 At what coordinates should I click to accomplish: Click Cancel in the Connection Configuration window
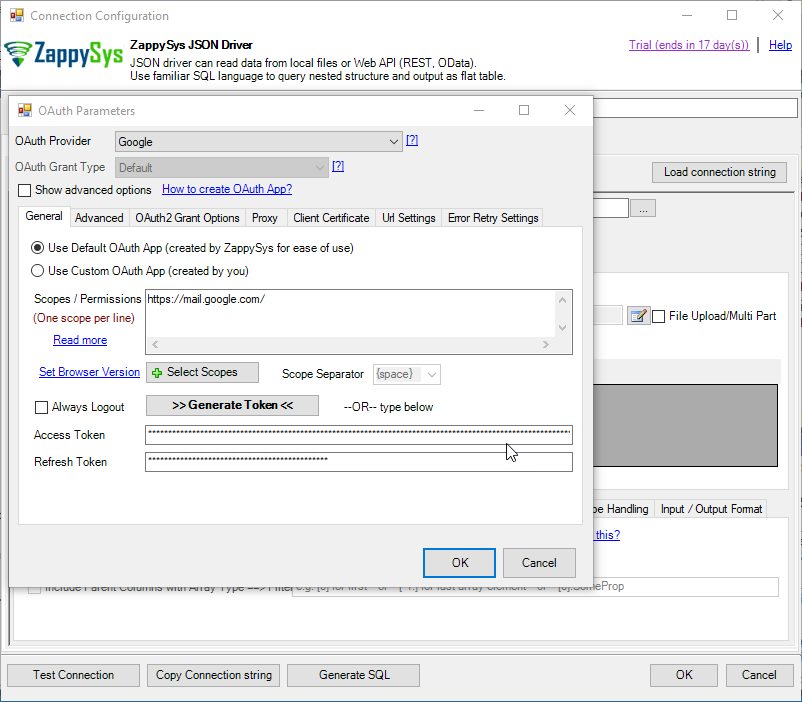[759, 675]
